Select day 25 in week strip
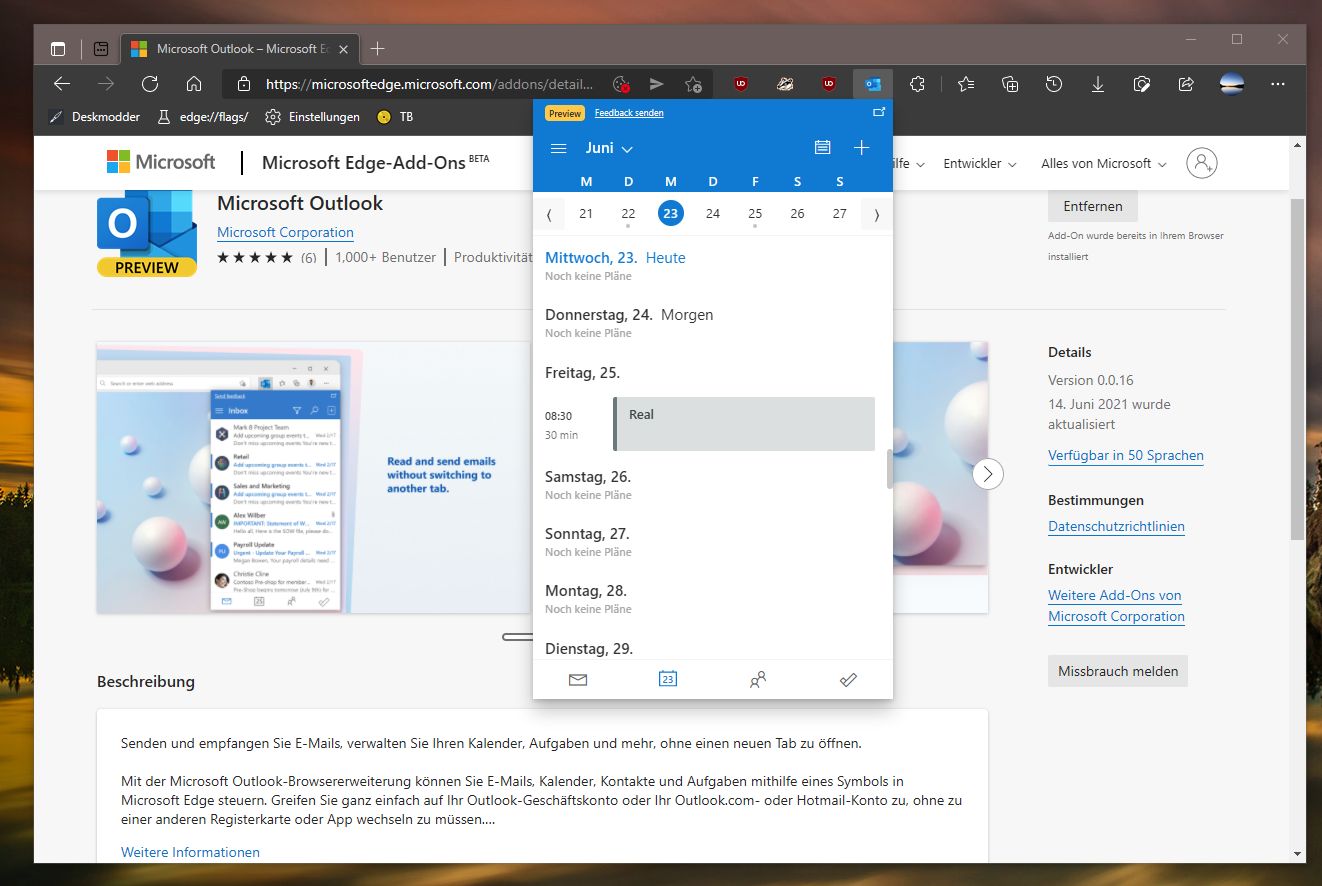 tap(755, 214)
